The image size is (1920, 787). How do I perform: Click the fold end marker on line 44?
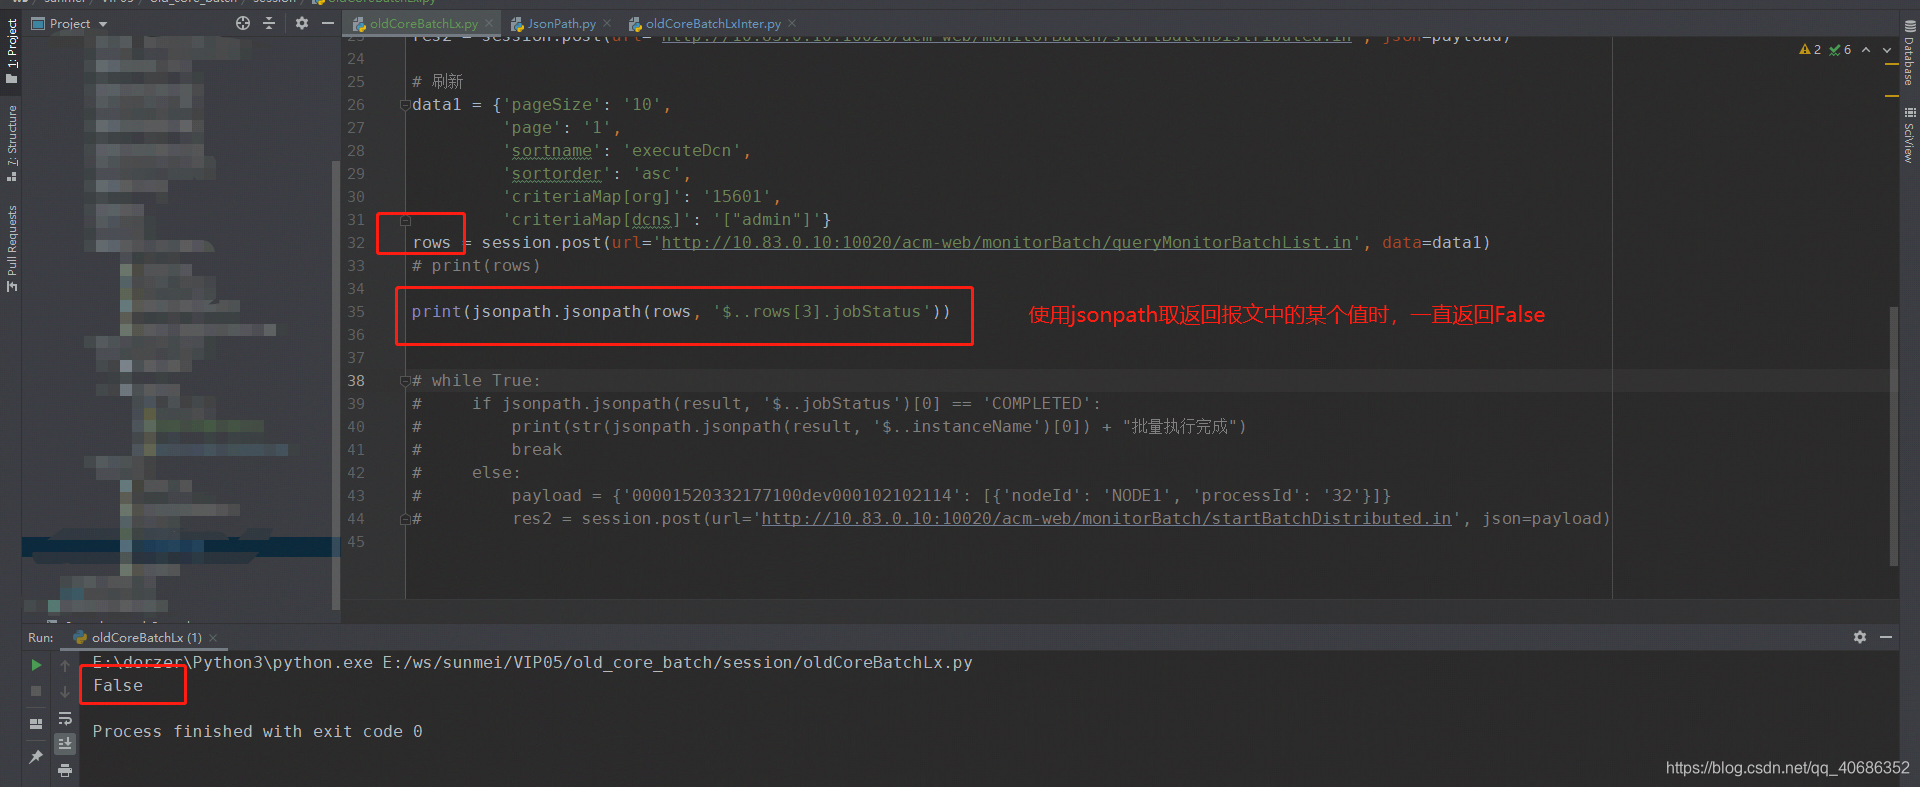click(405, 519)
